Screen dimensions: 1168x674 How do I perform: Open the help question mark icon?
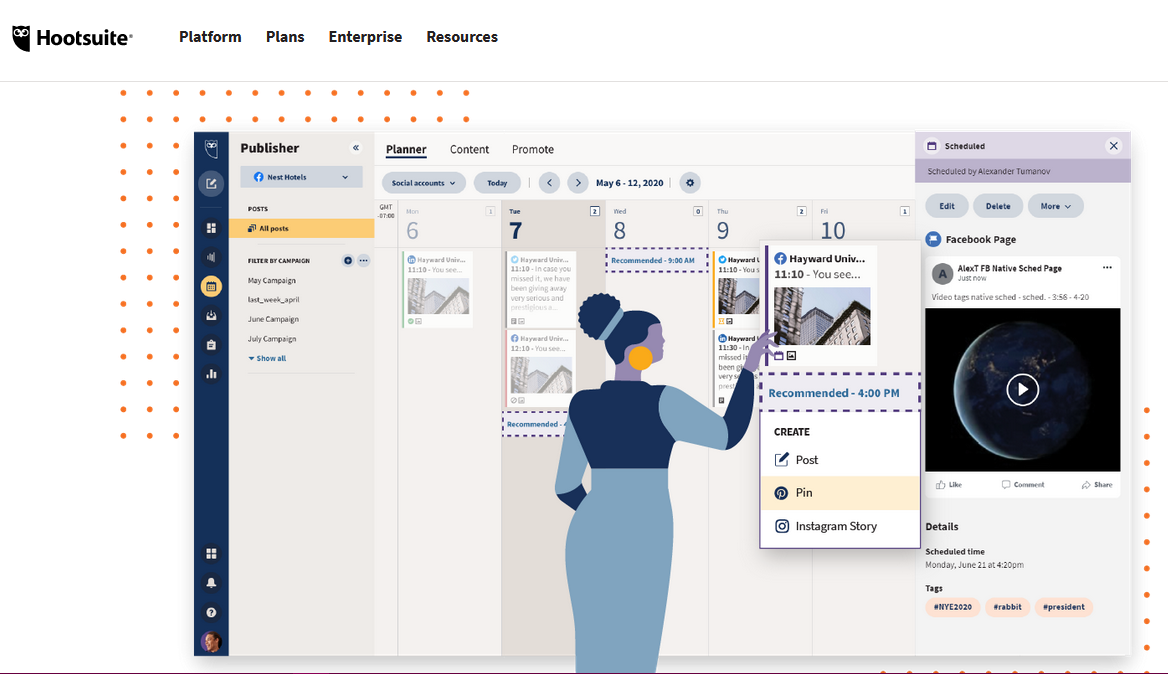(x=212, y=612)
